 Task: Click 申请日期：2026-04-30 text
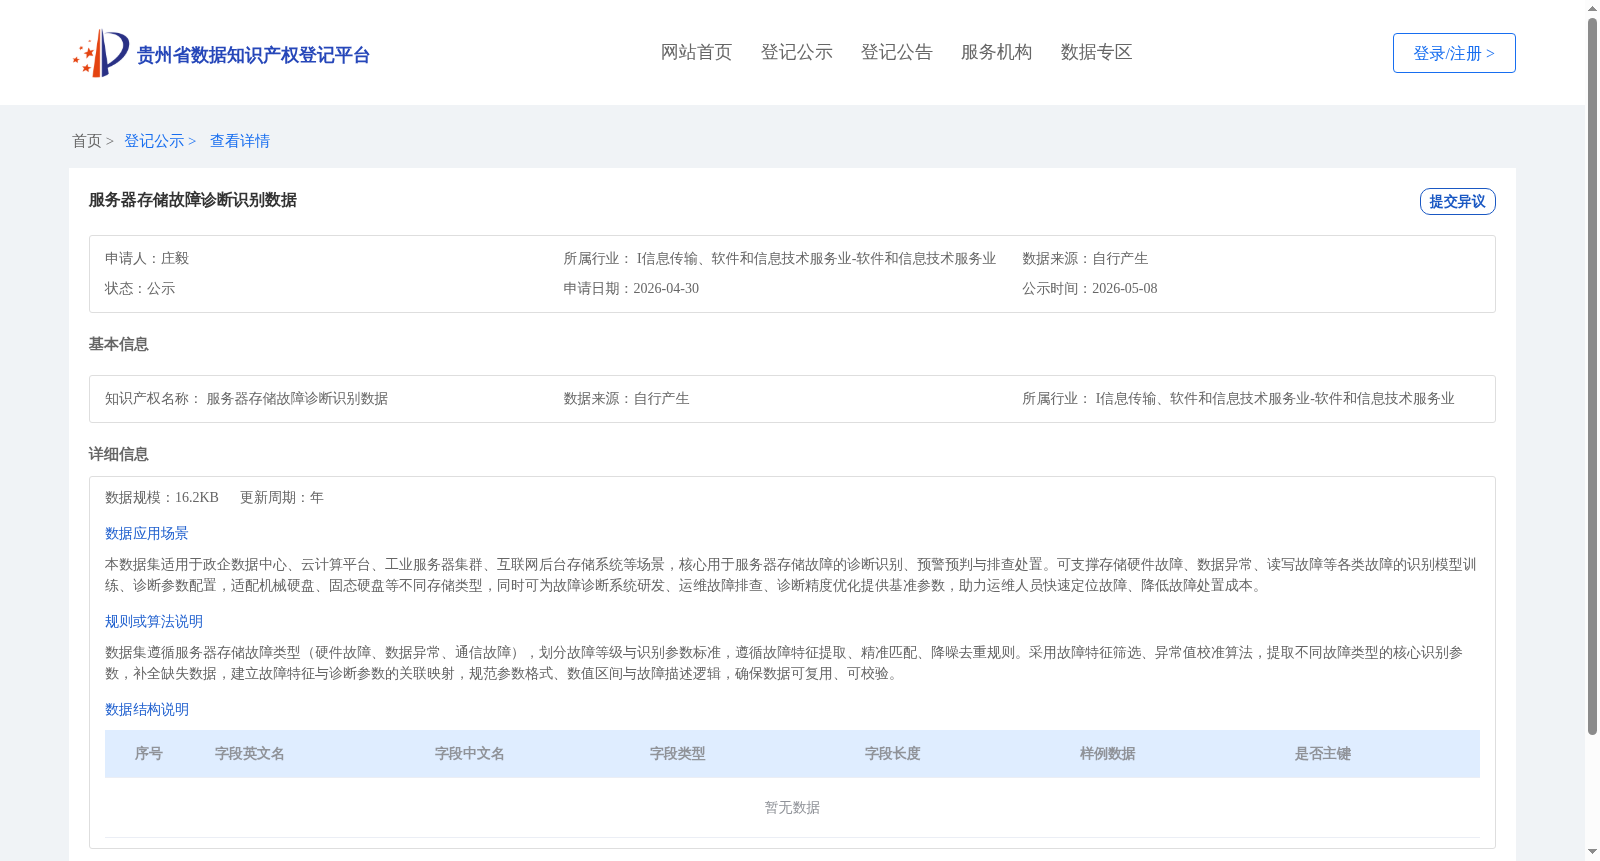[631, 288]
